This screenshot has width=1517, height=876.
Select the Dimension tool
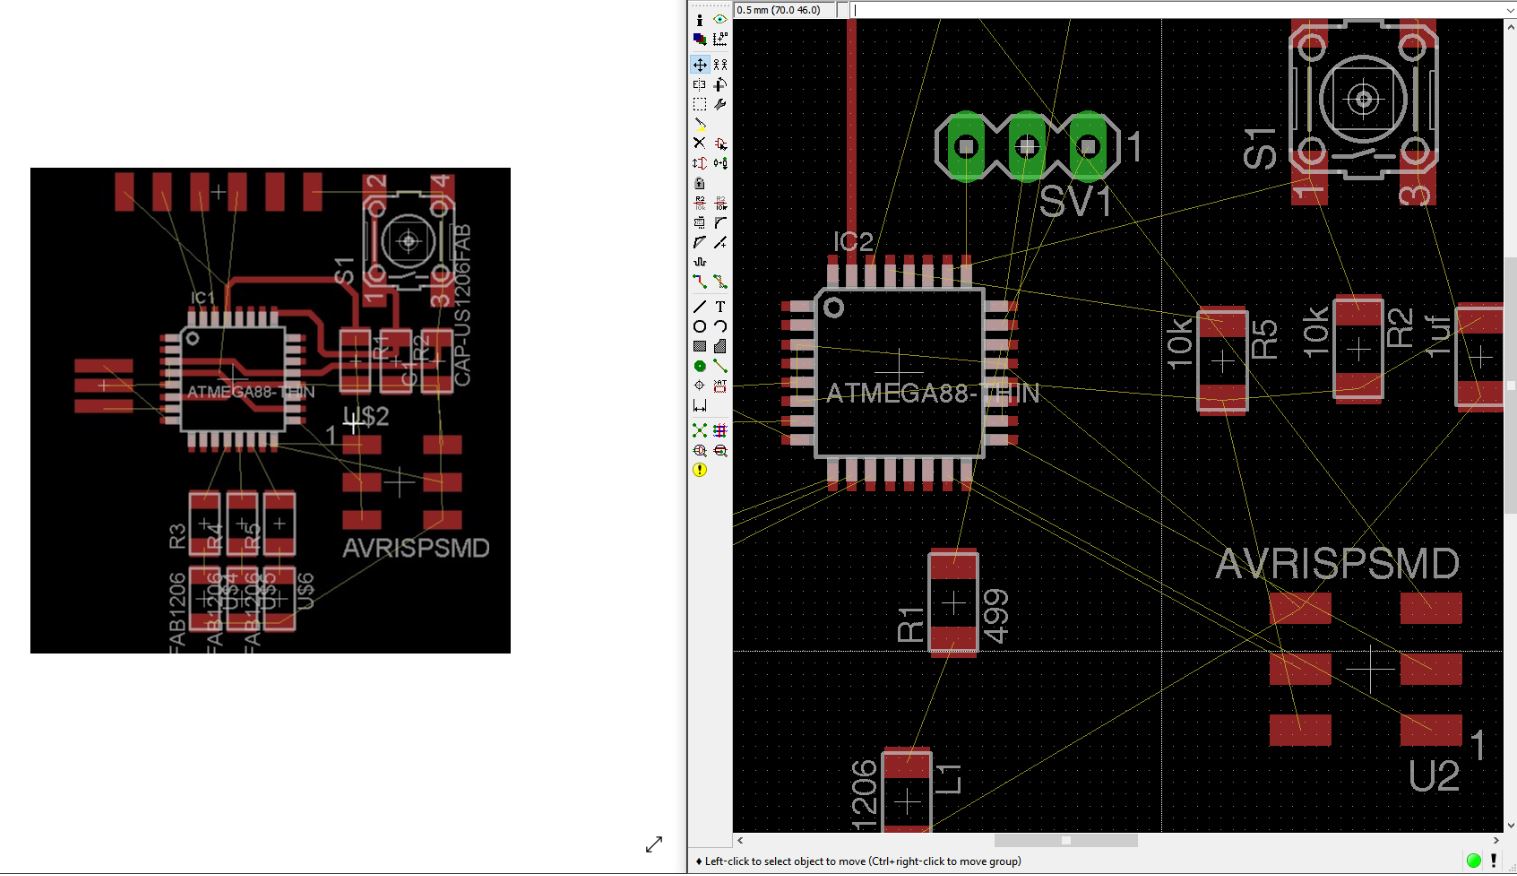pos(699,405)
